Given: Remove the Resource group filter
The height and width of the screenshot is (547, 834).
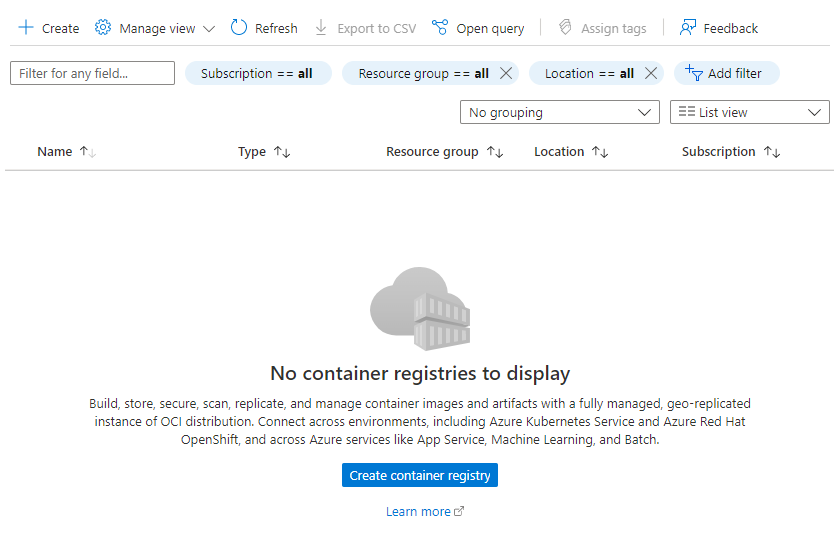Looking at the screenshot, I should point(506,73).
